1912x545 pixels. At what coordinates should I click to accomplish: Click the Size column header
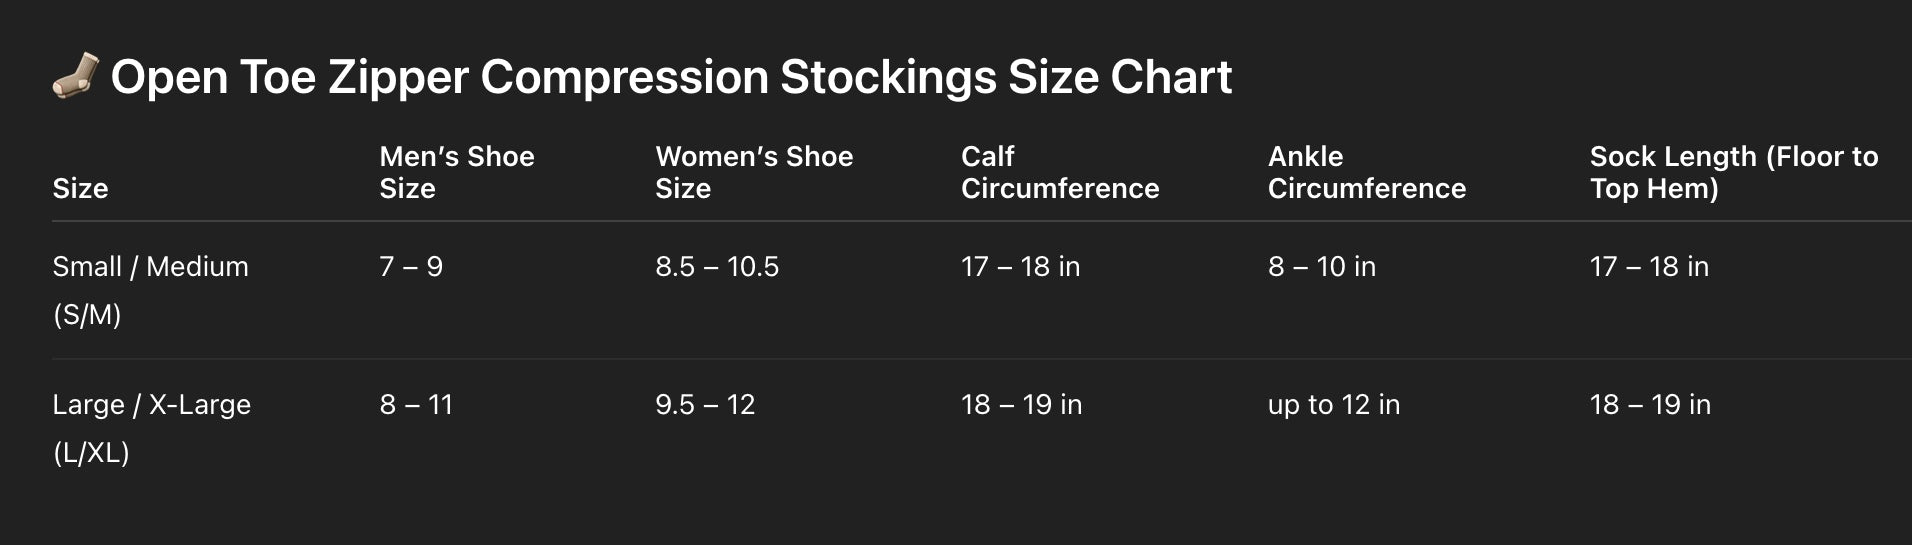(x=80, y=188)
